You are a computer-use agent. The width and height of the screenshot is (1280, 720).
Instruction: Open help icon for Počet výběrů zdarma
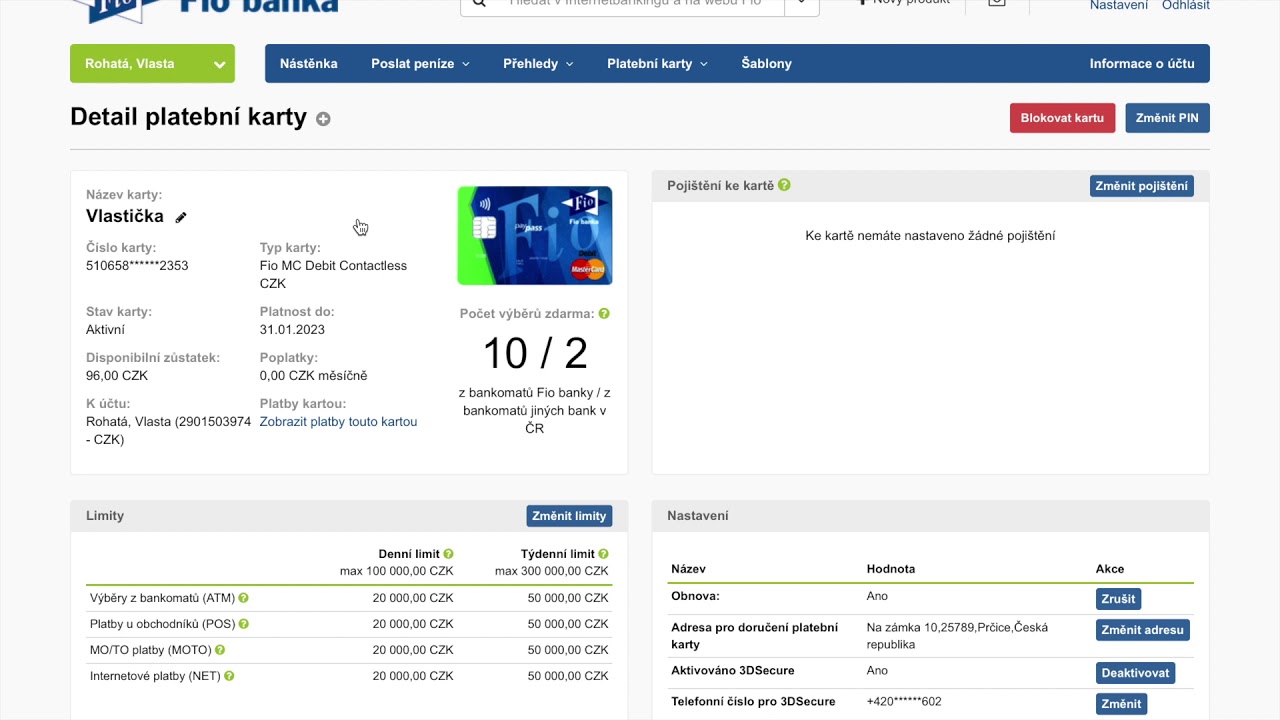[x=604, y=313]
